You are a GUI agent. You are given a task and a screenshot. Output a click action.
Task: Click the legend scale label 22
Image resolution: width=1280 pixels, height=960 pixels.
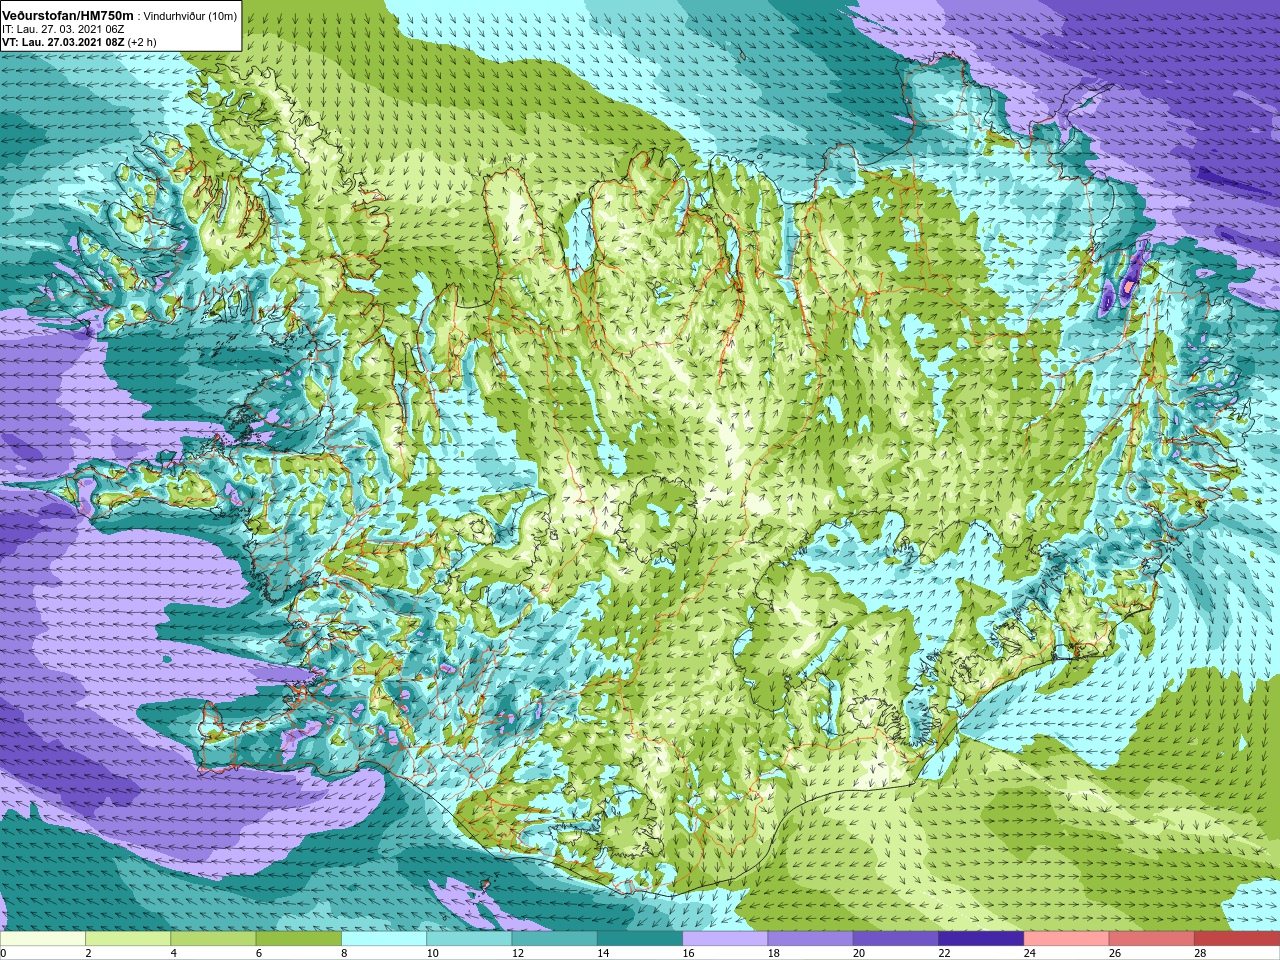click(944, 953)
